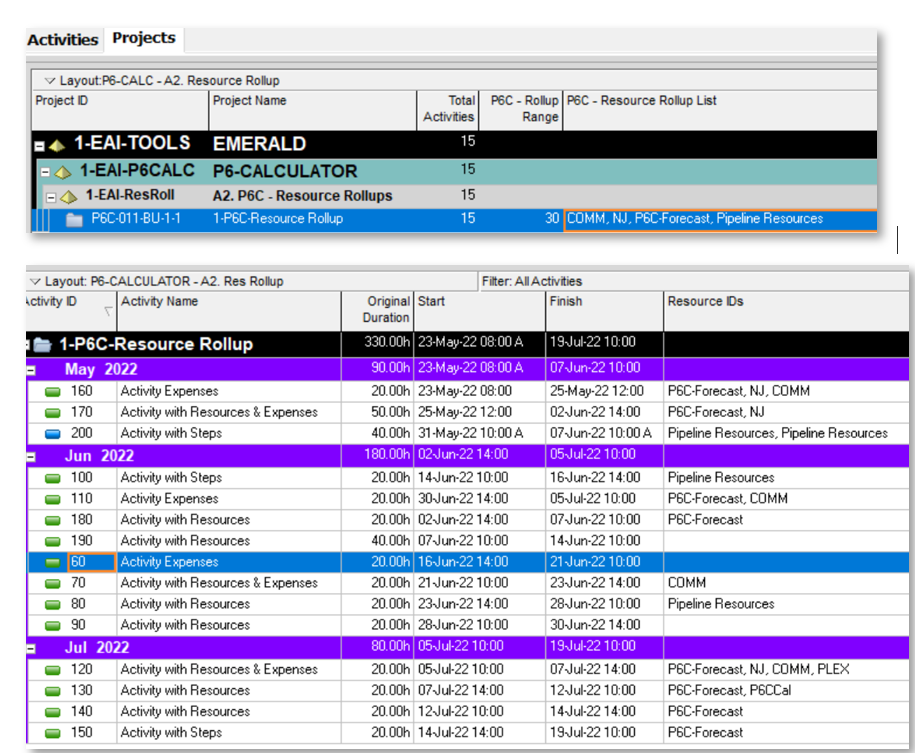Click the folder icon beside 1-P6C-Resource Rollup header
The image size is (915, 753).
tap(43, 345)
